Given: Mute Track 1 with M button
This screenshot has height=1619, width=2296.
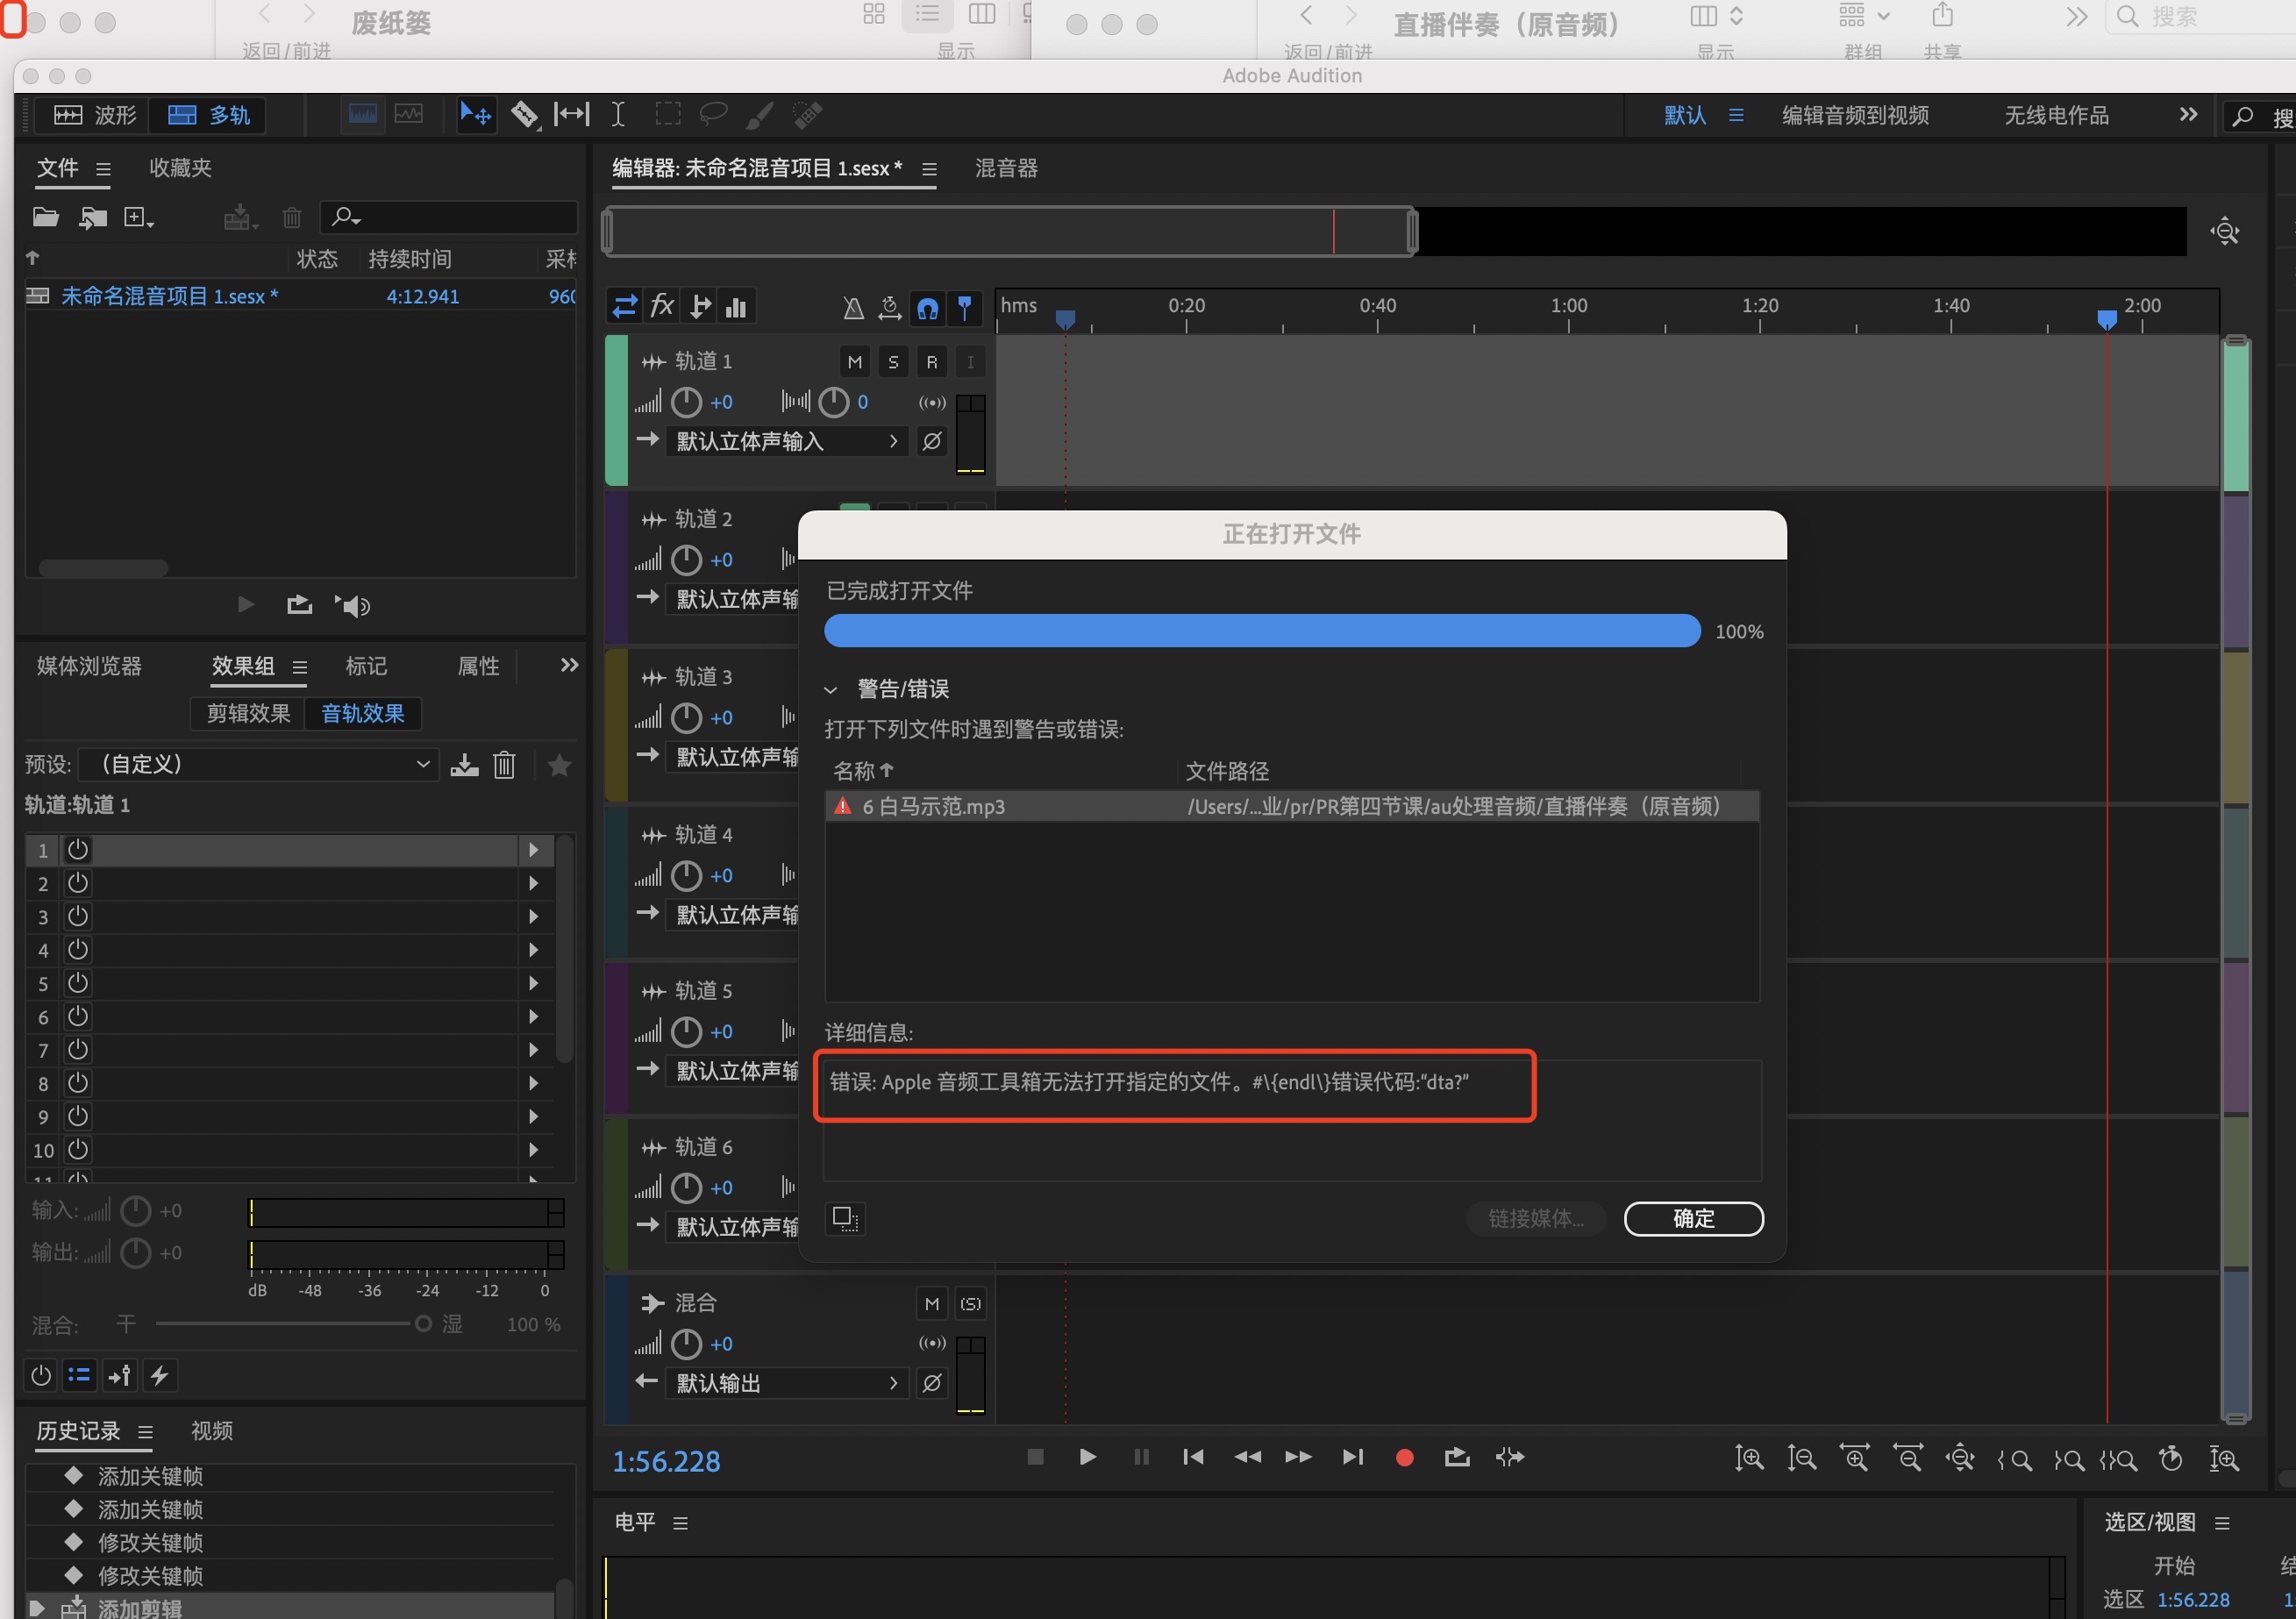Looking at the screenshot, I should pyautogui.click(x=854, y=362).
